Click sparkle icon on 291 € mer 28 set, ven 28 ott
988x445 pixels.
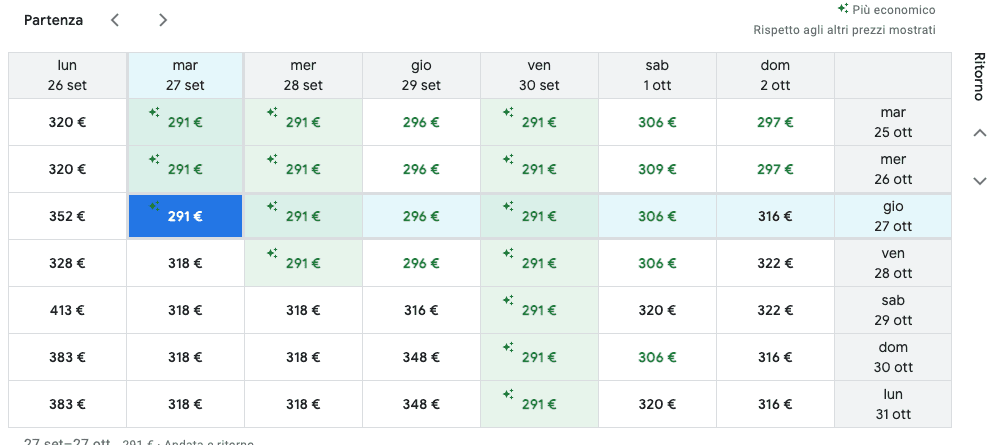272,253
